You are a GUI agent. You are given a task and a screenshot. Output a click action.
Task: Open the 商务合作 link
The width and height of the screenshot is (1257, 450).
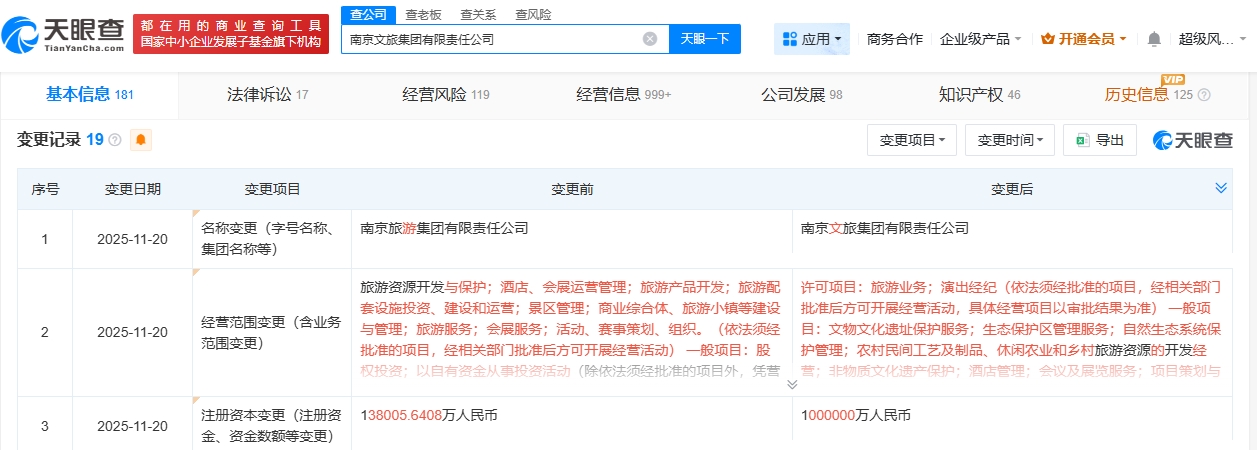pyautogui.click(x=894, y=39)
